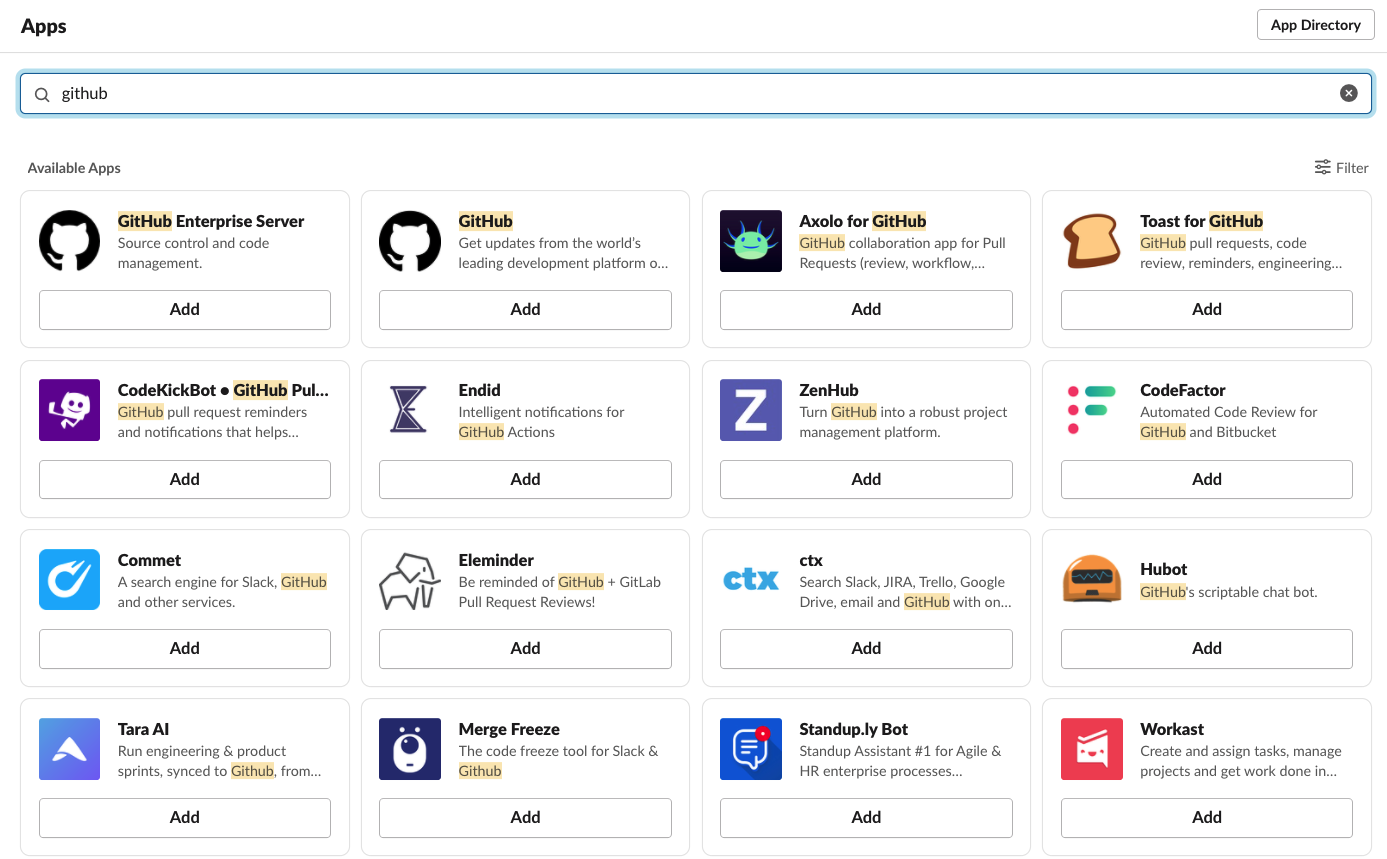Open the App Directory
The image size is (1387, 859).
[x=1315, y=25]
